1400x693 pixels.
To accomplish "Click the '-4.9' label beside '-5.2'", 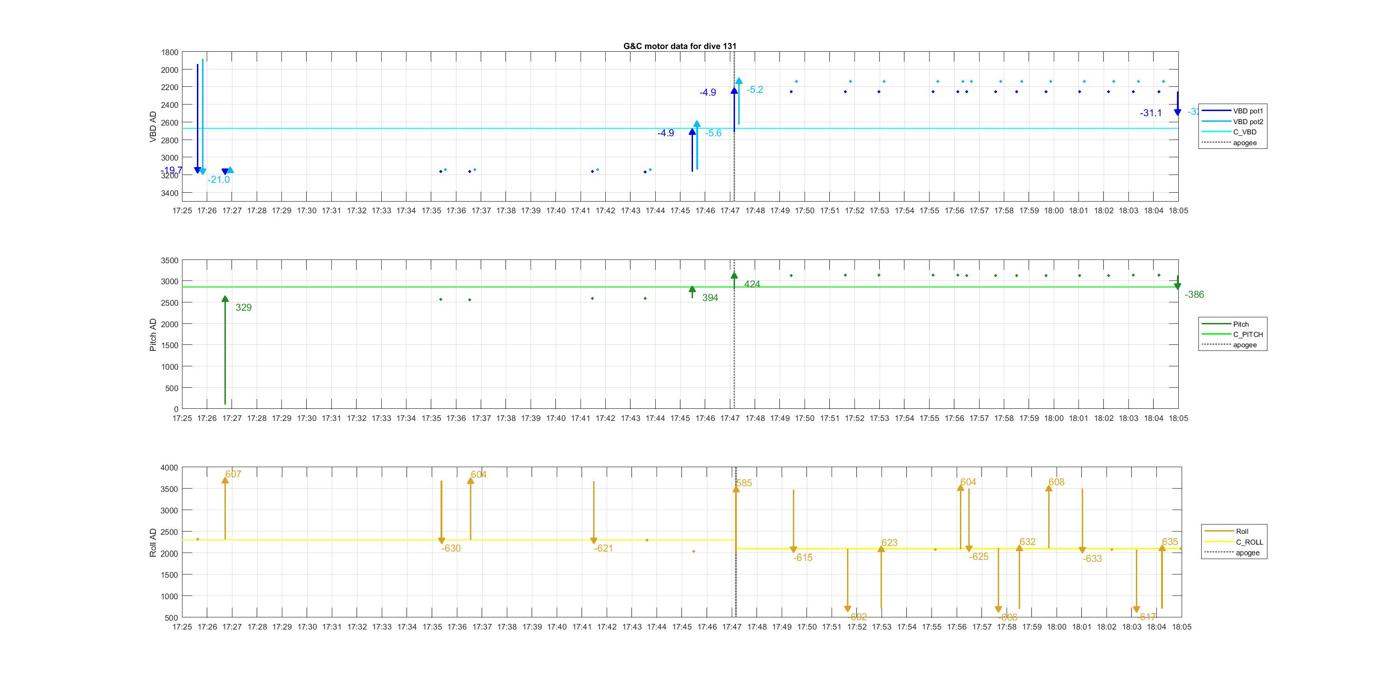I will 708,92.
